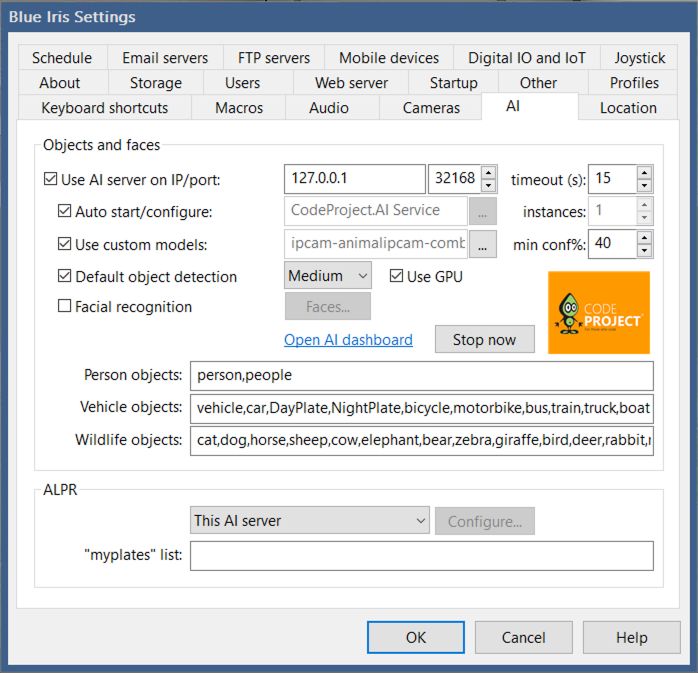The image size is (698, 673).
Task: Open the Location tab
Action: (628, 108)
